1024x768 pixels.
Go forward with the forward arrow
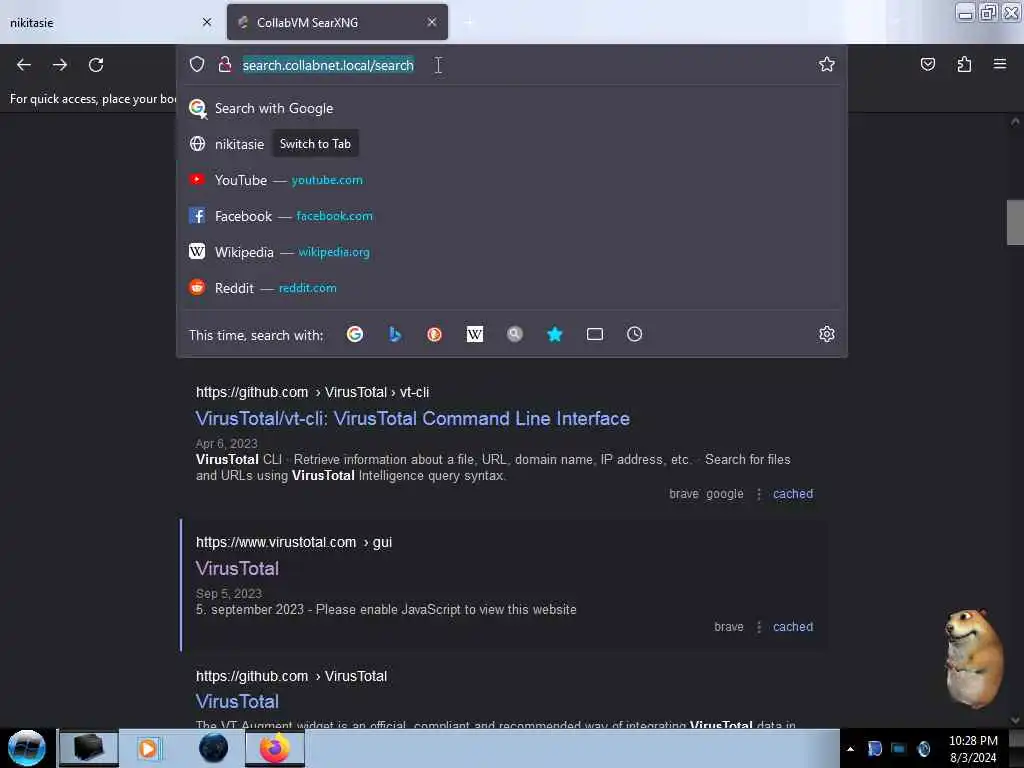click(60, 65)
